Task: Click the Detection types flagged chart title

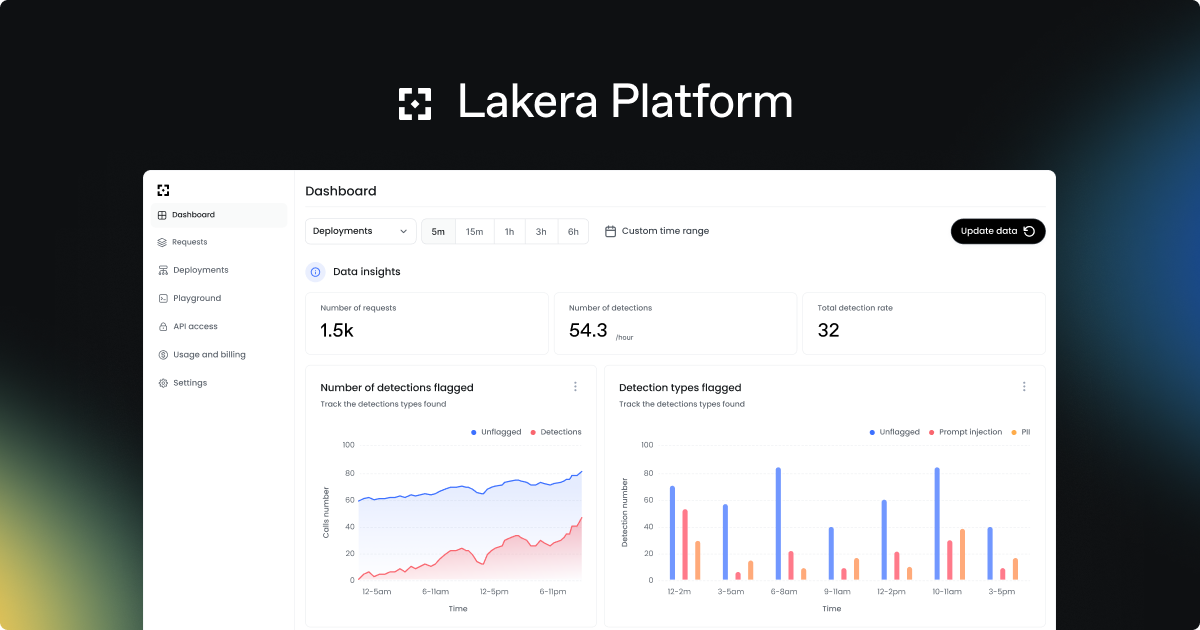Action: 680,387
